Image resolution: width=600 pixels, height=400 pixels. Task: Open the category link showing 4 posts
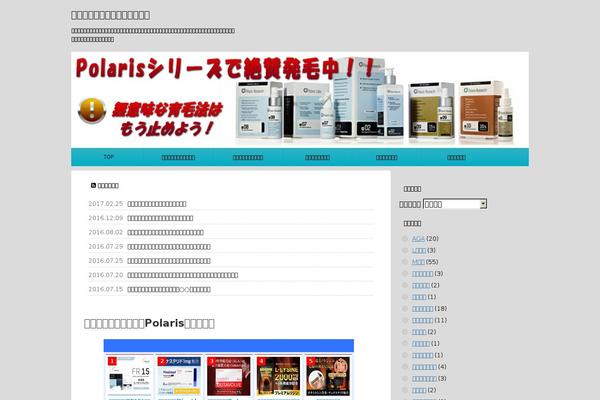click(x=424, y=367)
